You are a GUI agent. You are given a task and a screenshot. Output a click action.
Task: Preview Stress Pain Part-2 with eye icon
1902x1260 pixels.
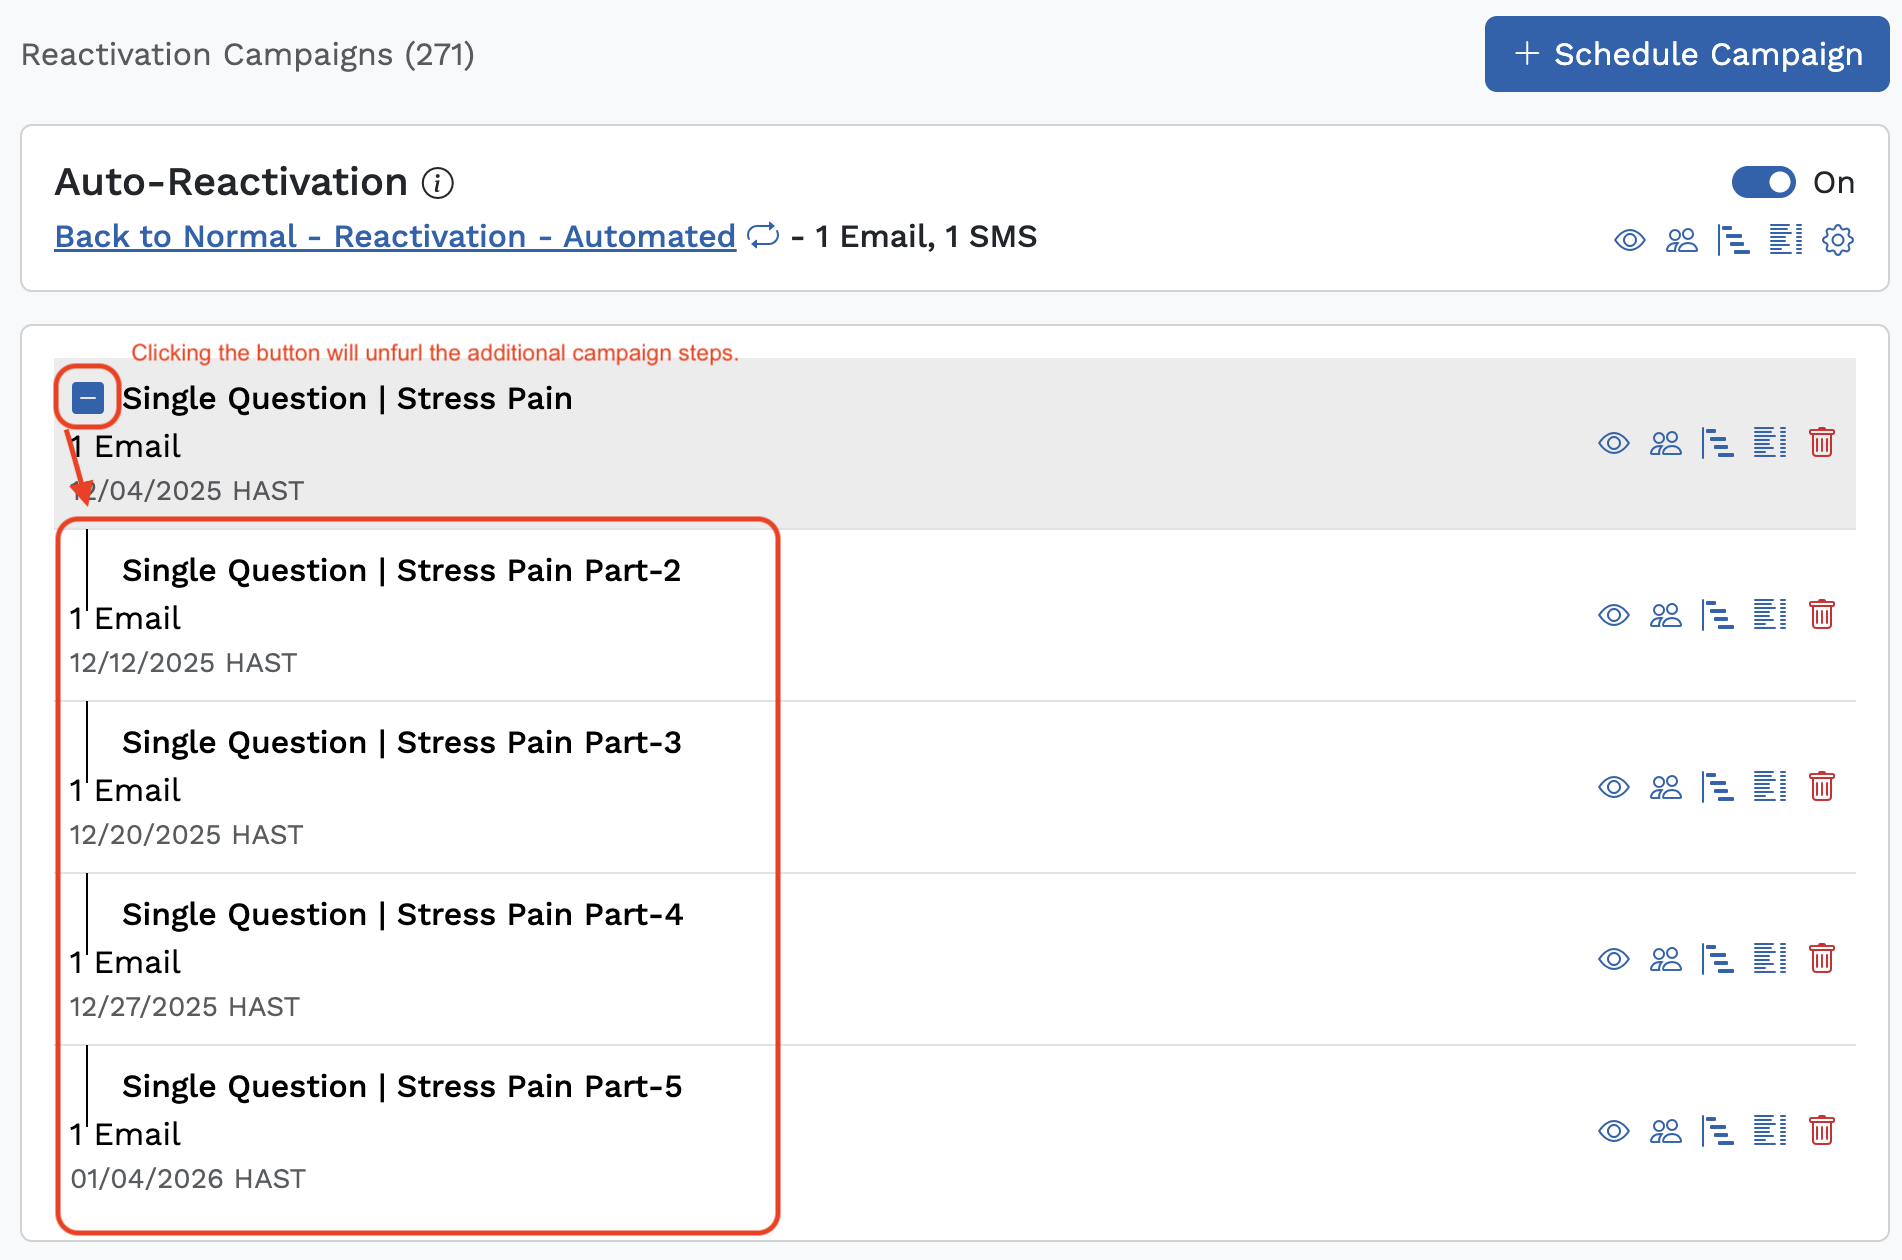click(x=1614, y=615)
